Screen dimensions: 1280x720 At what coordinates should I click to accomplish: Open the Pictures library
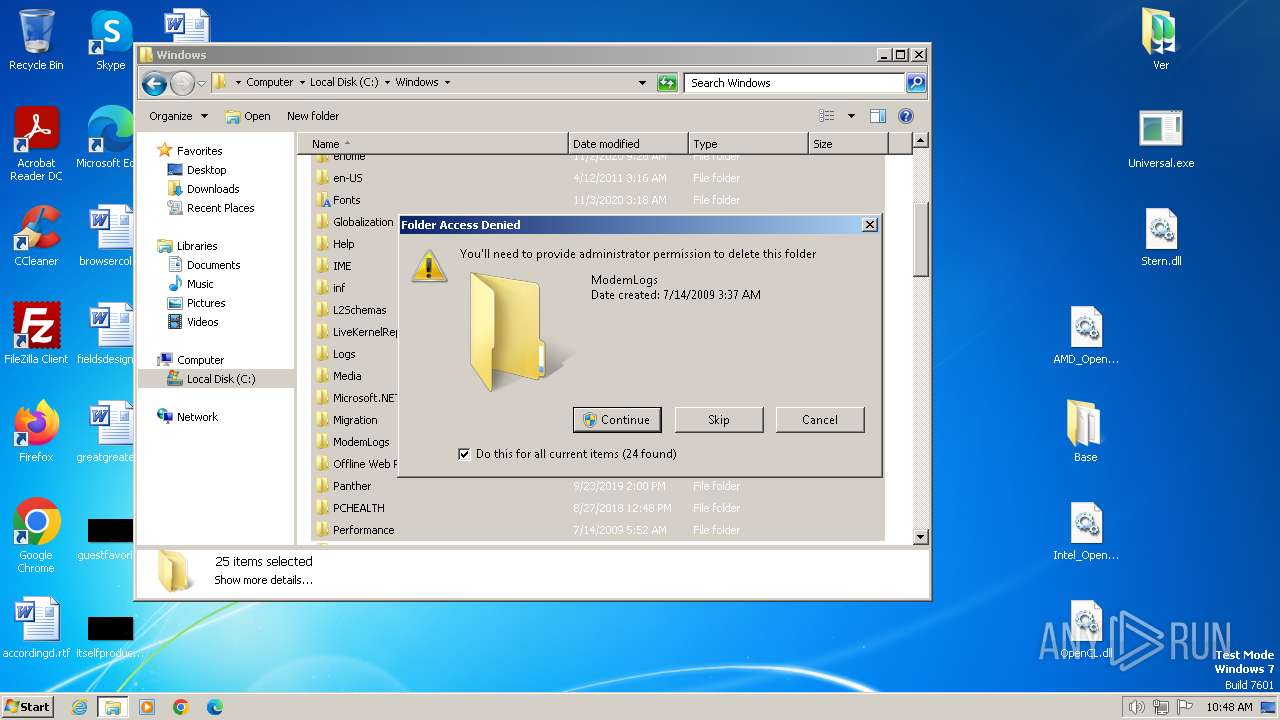pyautogui.click(x=206, y=303)
